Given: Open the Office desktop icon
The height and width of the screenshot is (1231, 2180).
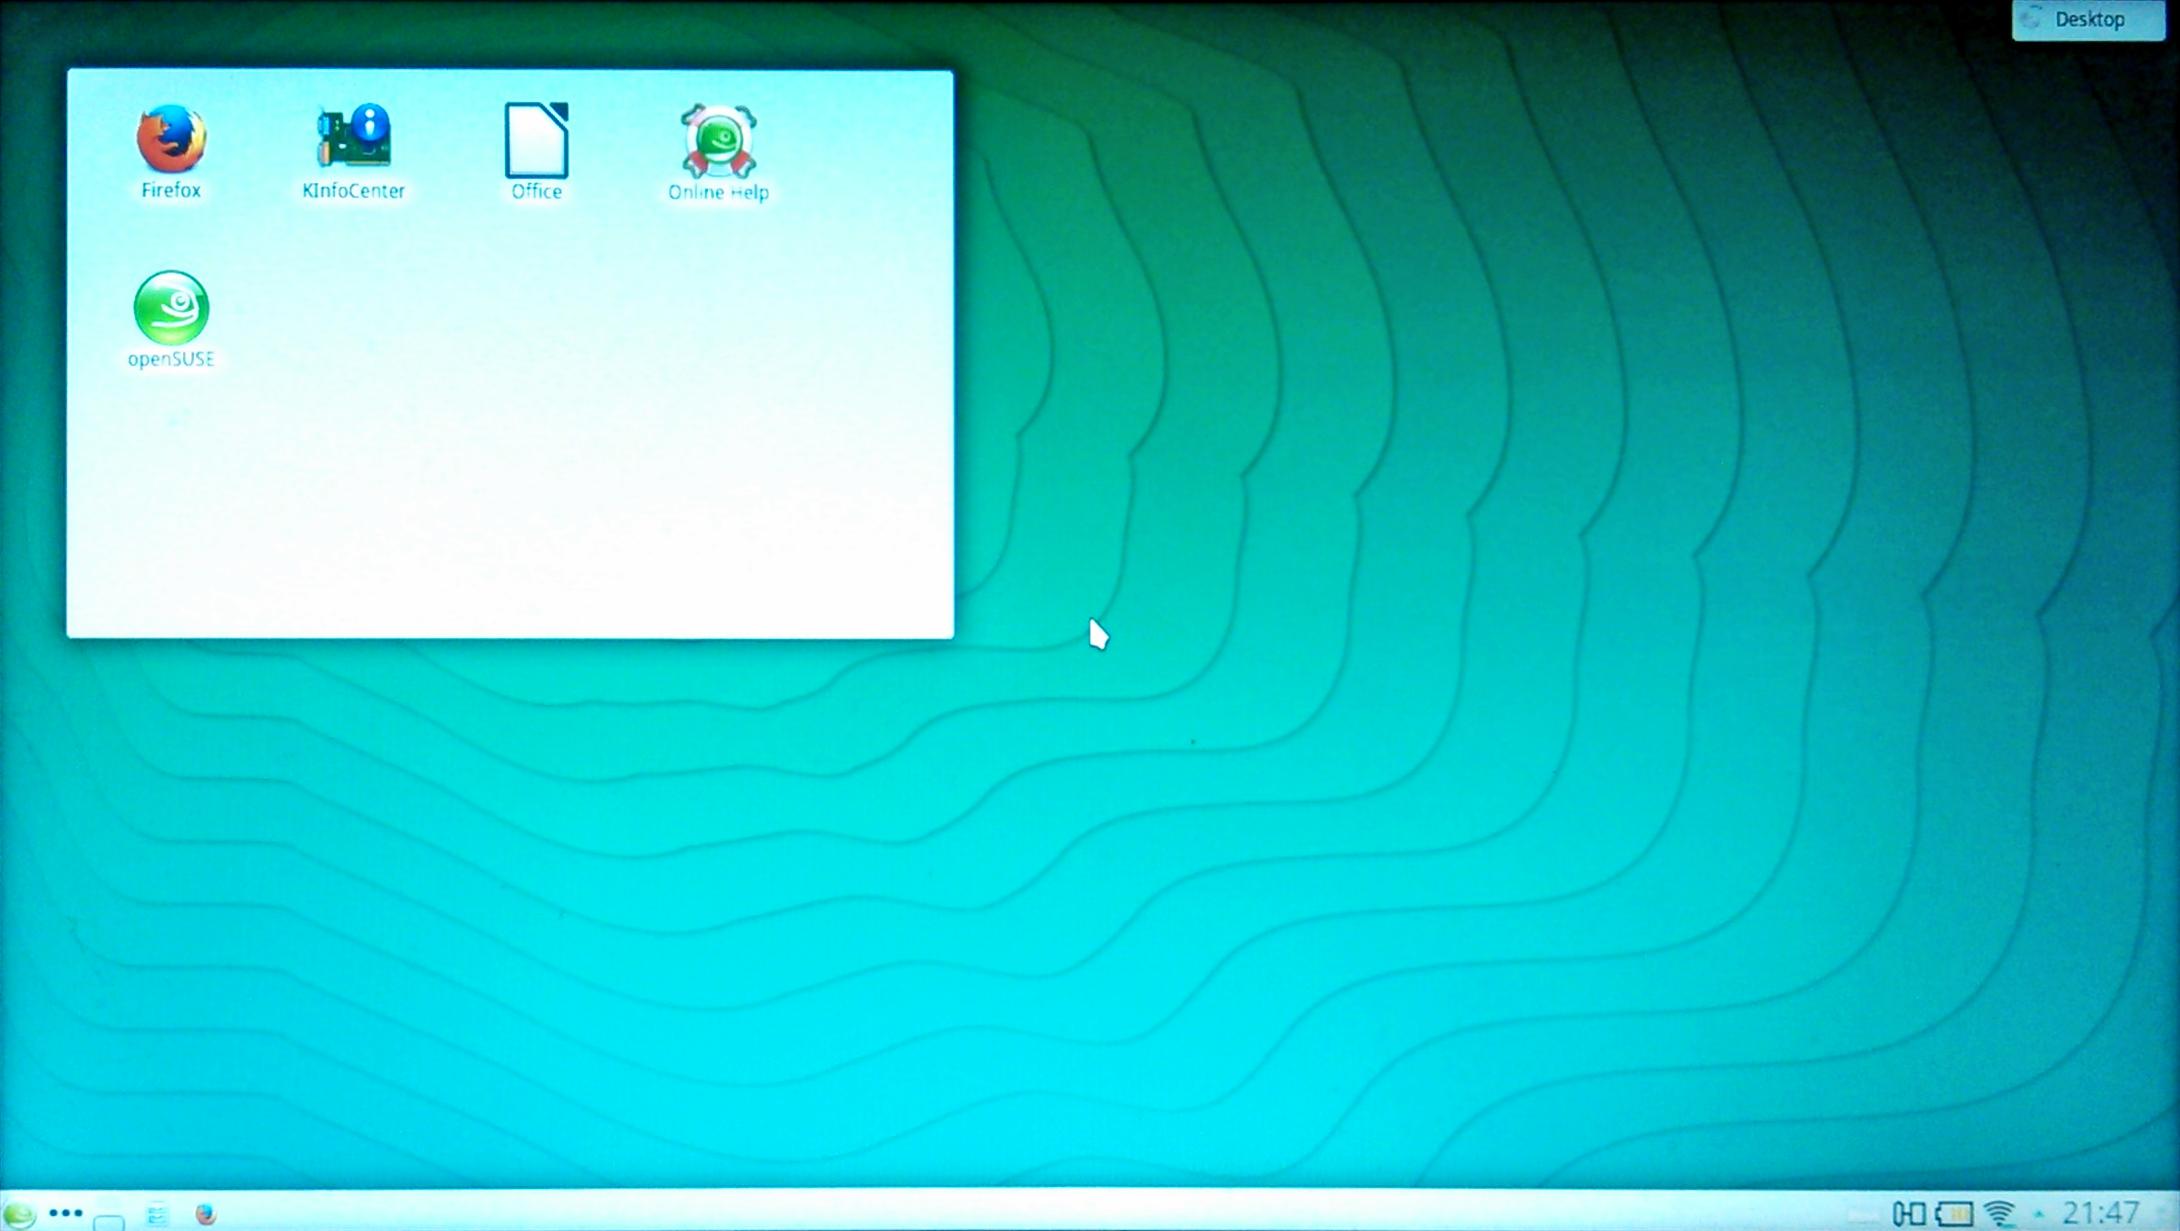Looking at the screenshot, I should 536,150.
